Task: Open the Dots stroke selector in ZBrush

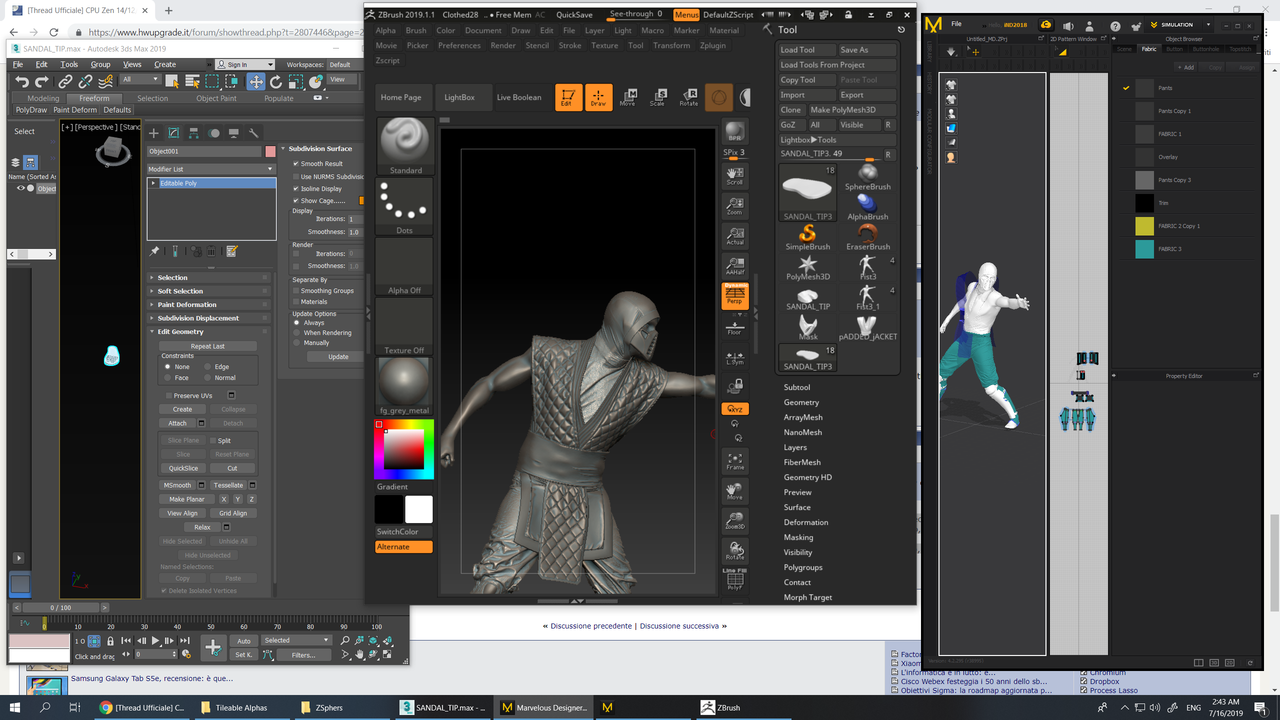Action: pyautogui.click(x=405, y=206)
